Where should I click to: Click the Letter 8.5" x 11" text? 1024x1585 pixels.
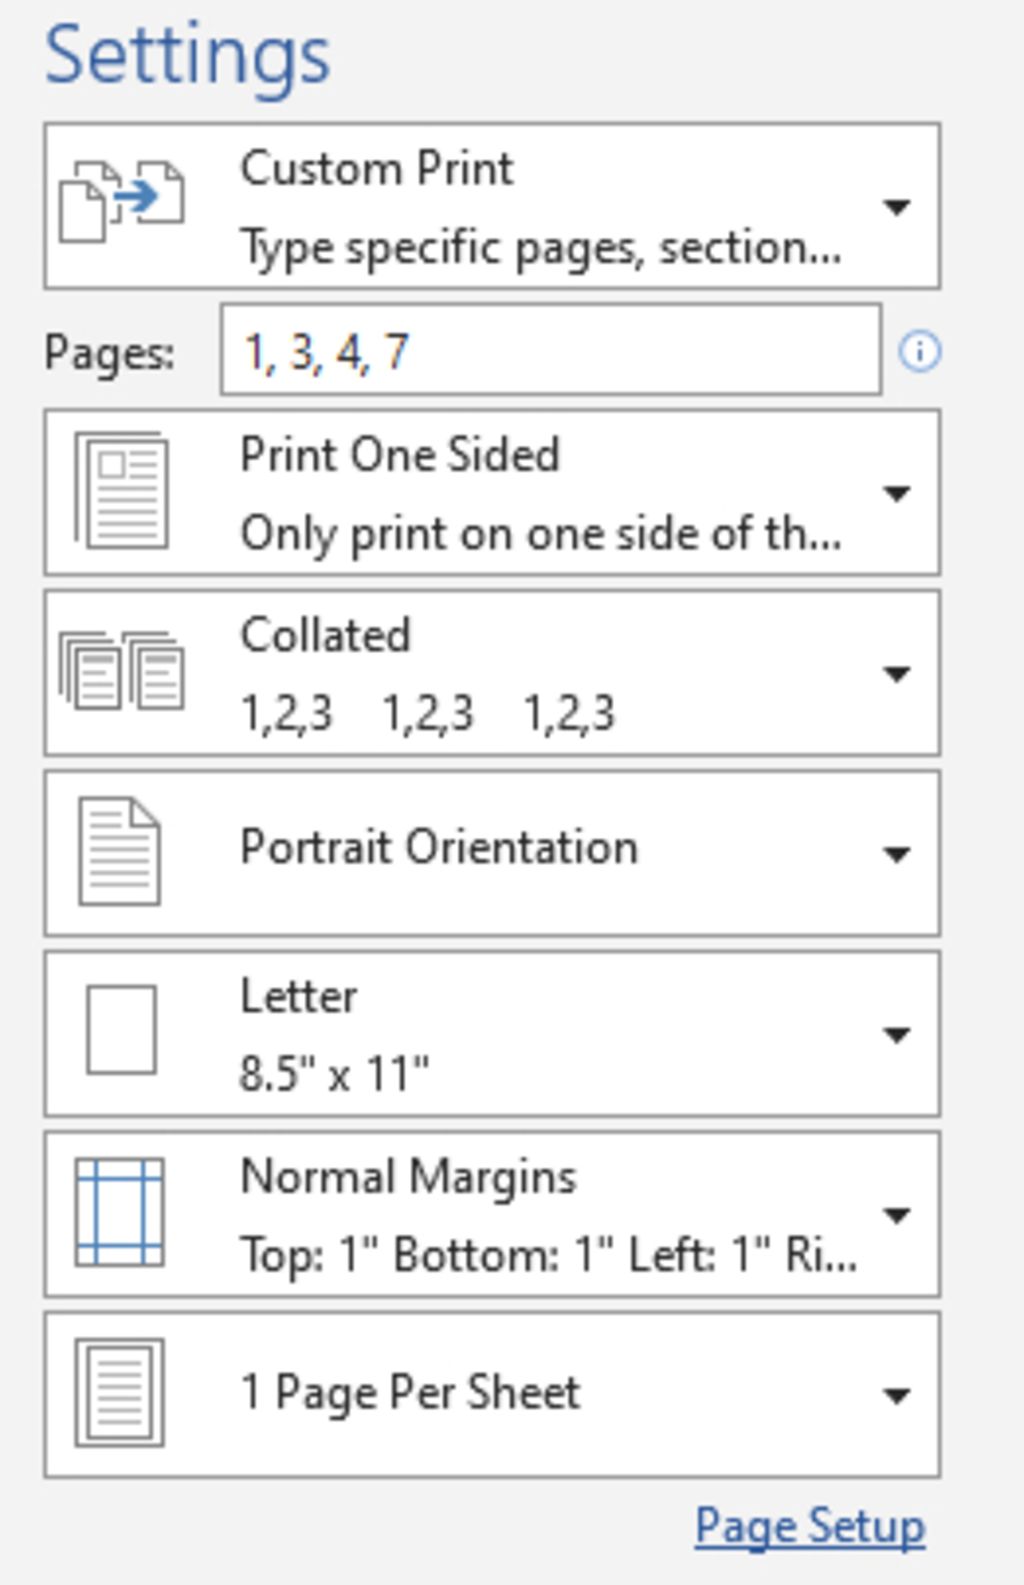[334, 1074]
